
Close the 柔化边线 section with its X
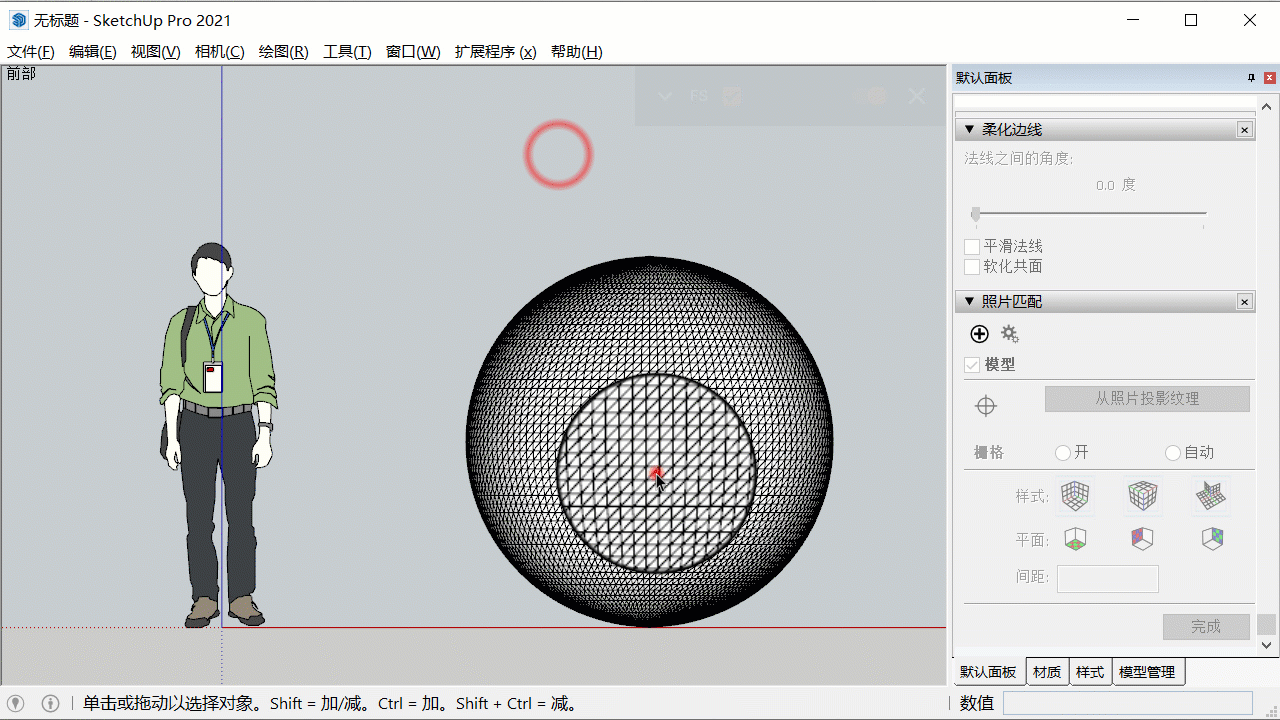coord(1245,130)
